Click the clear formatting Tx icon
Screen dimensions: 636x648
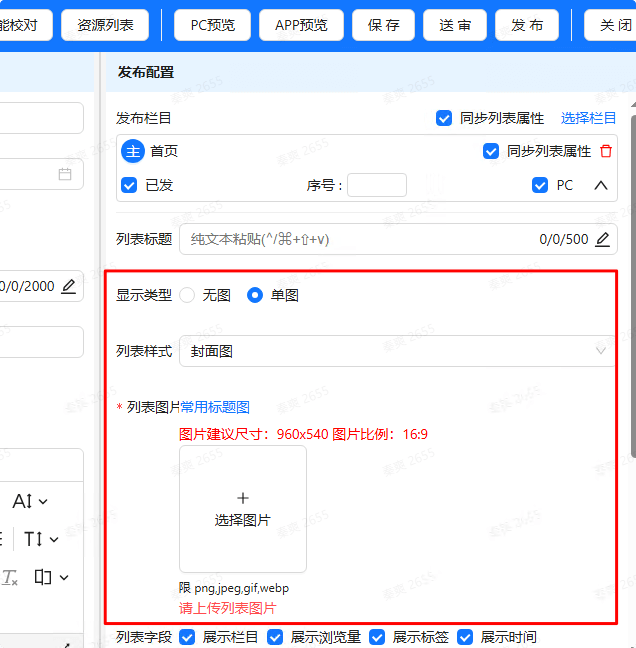[11, 577]
